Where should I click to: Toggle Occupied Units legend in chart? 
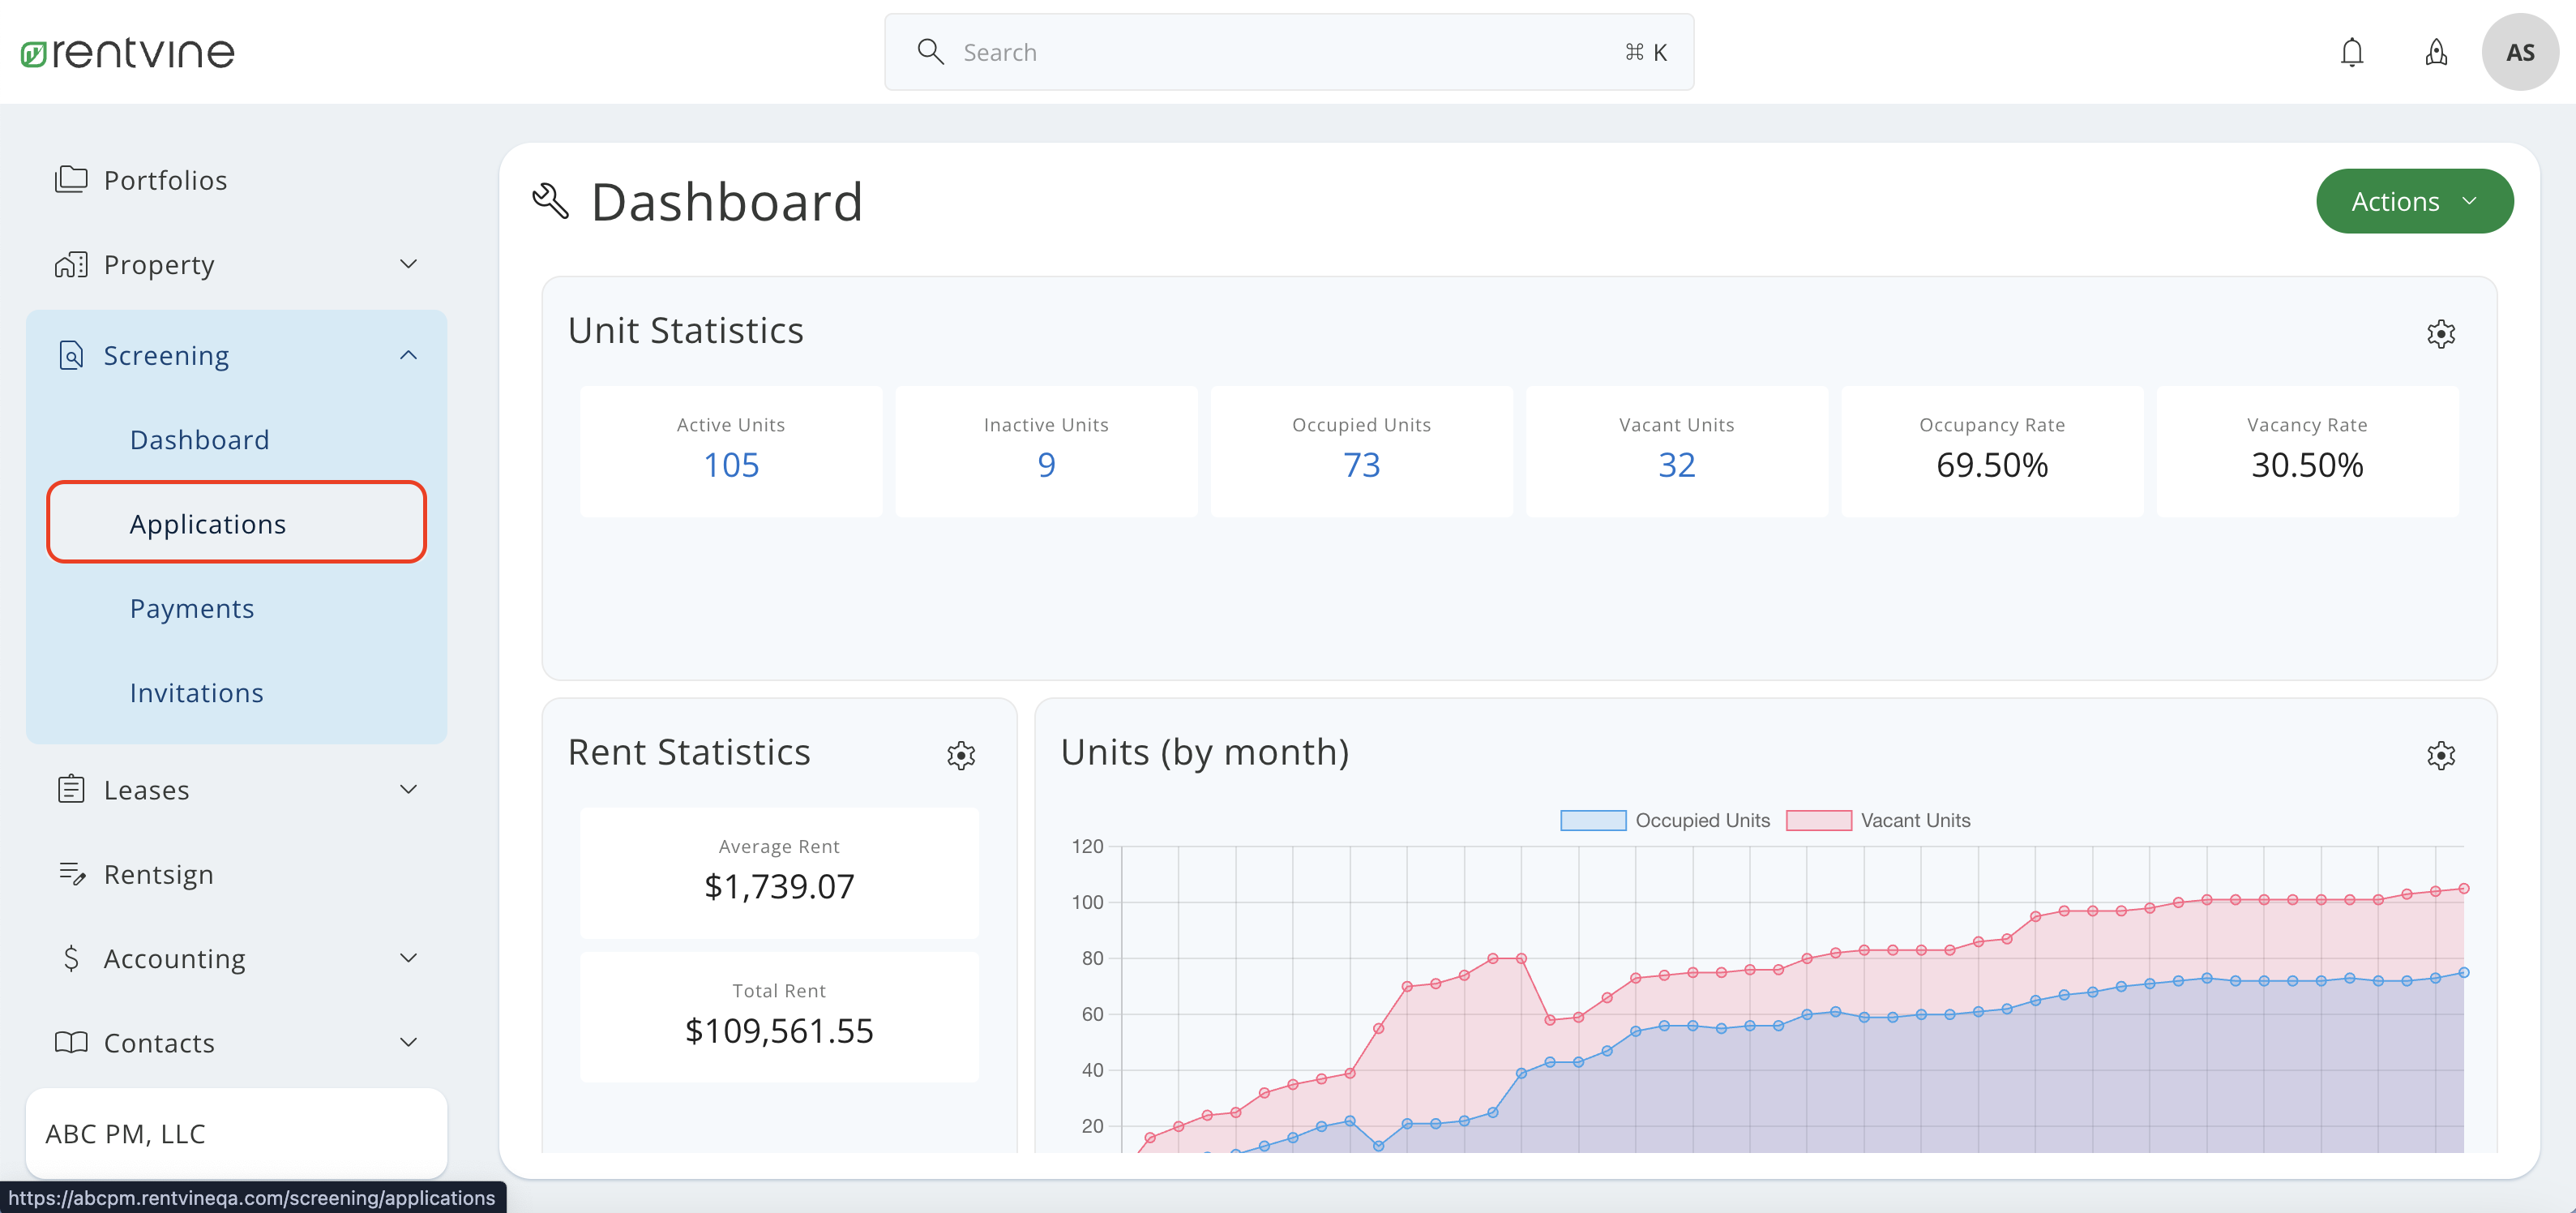(1665, 820)
